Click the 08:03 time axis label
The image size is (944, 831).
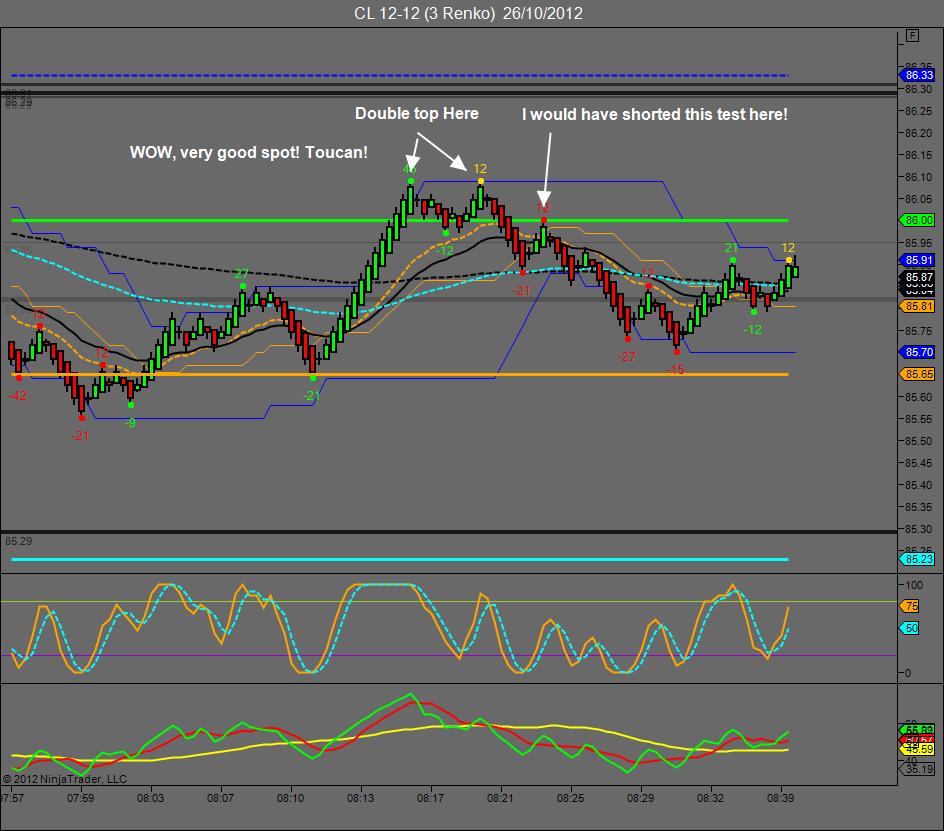coord(150,798)
